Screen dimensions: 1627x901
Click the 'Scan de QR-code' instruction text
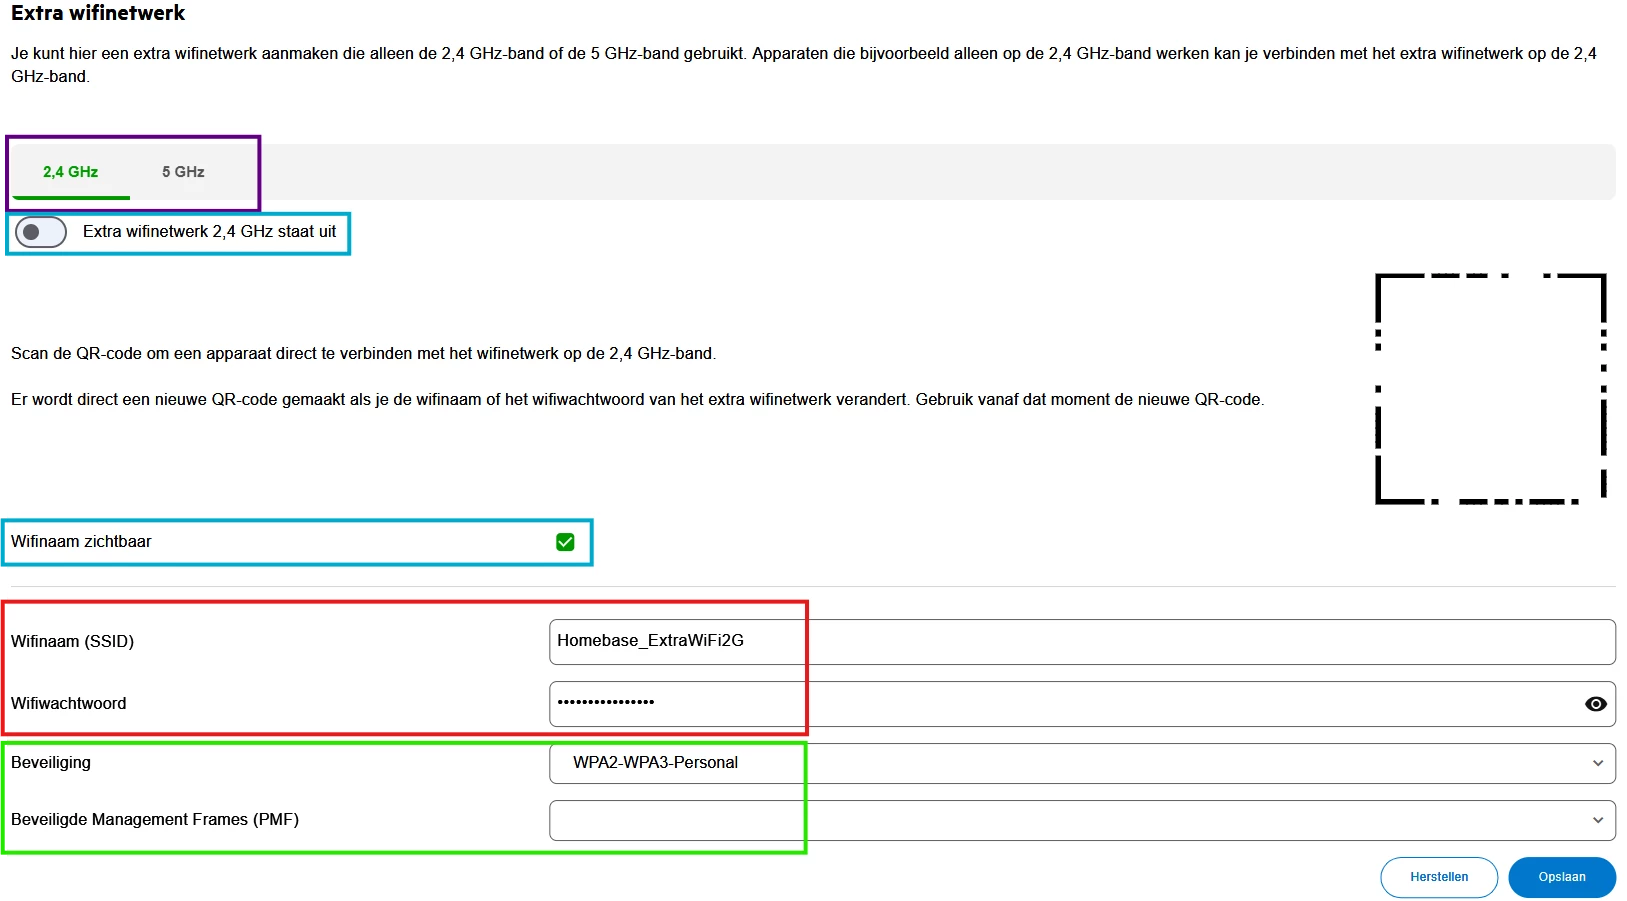[x=364, y=353]
